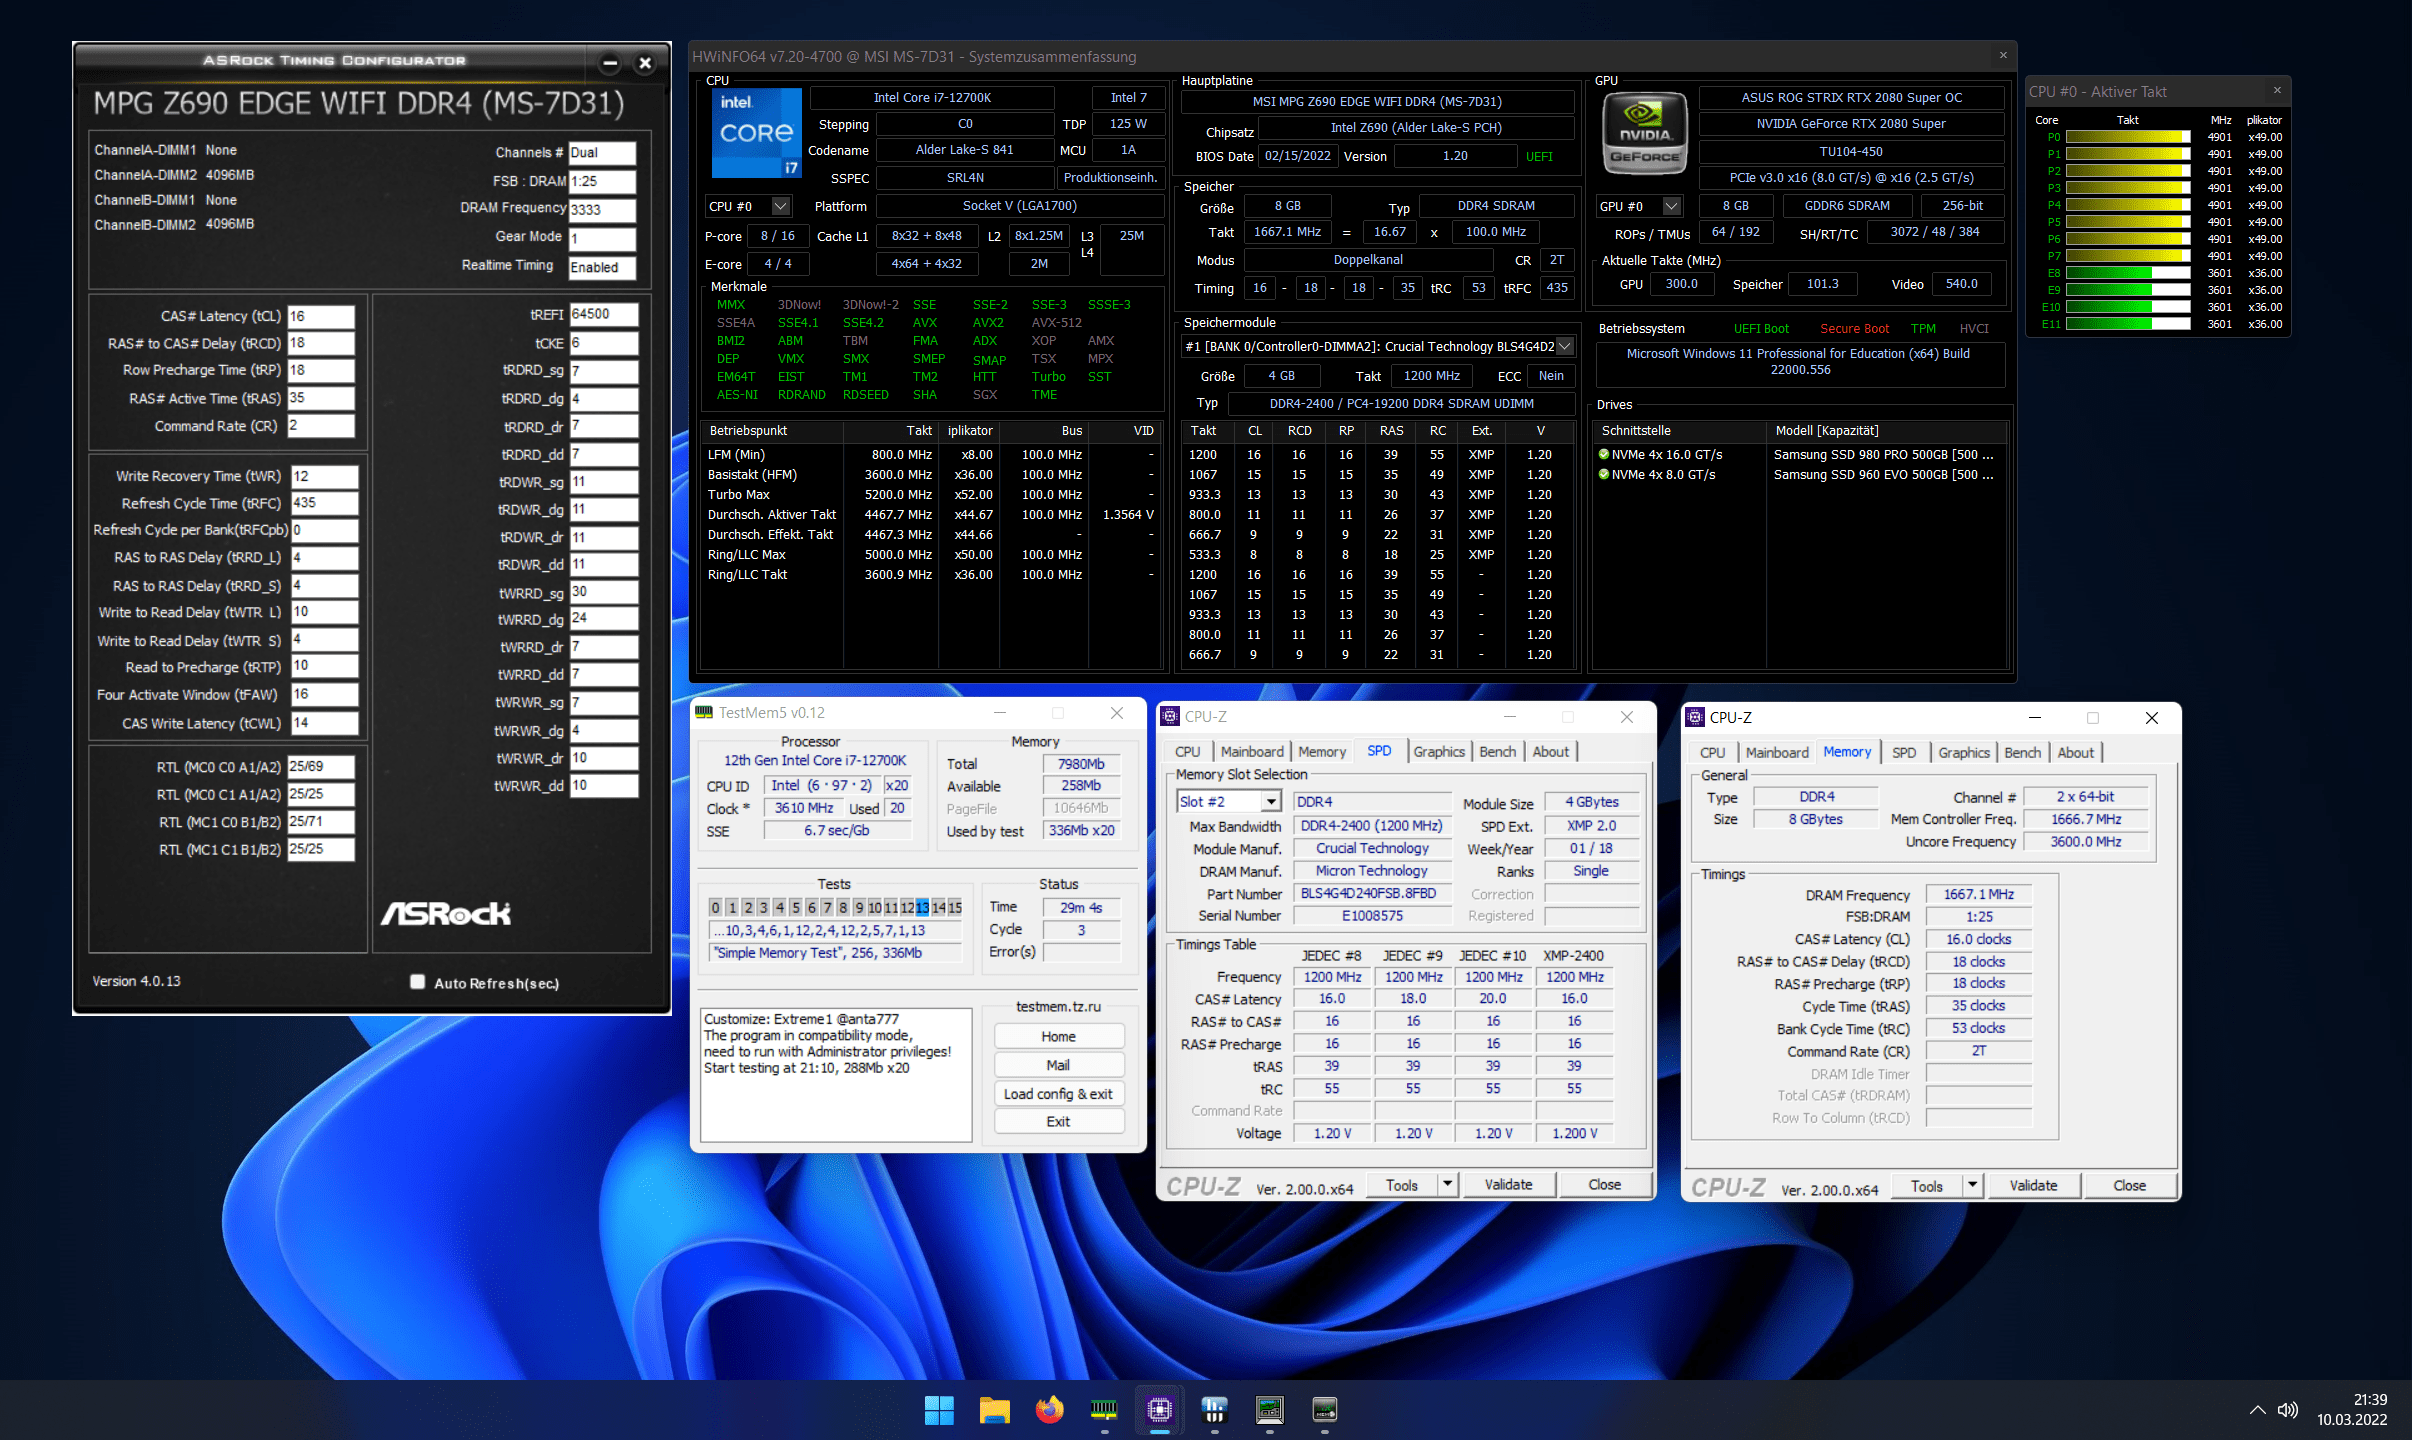Open the CPU #0 selector dropdown
The image size is (2412, 1440).
[781, 206]
